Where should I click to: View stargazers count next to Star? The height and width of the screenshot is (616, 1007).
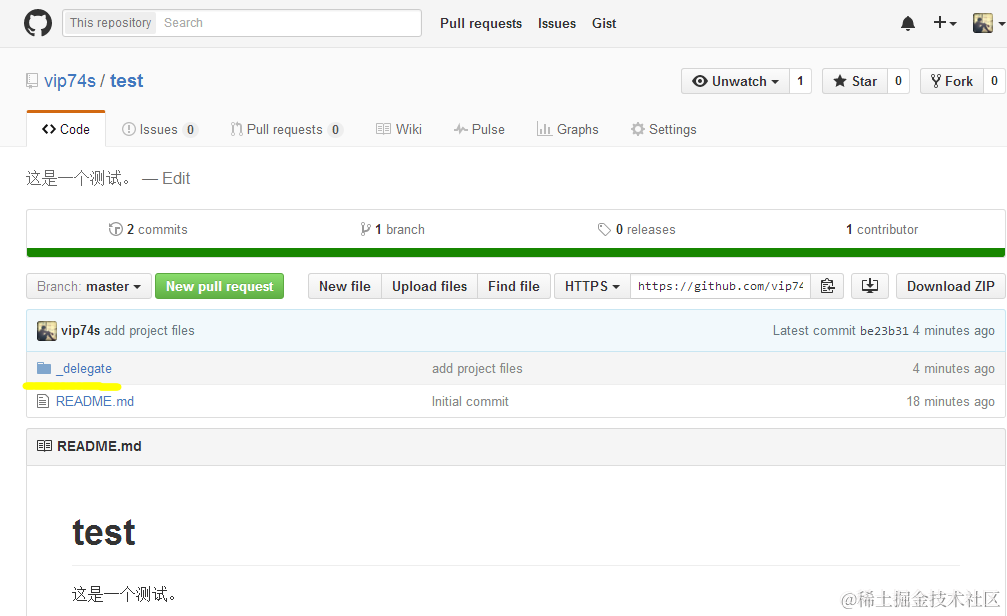point(898,82)
